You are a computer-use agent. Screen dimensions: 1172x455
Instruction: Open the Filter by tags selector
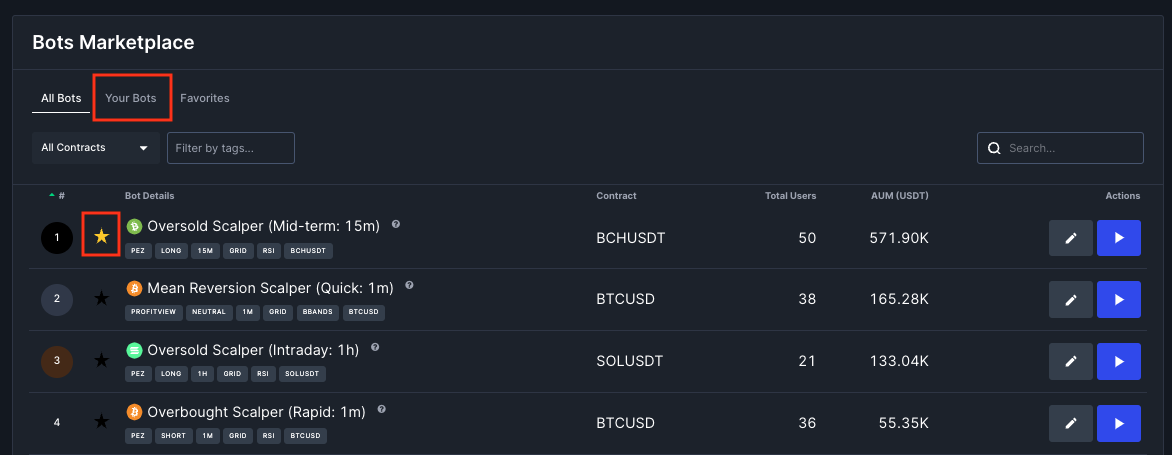(x=230, y=148)
